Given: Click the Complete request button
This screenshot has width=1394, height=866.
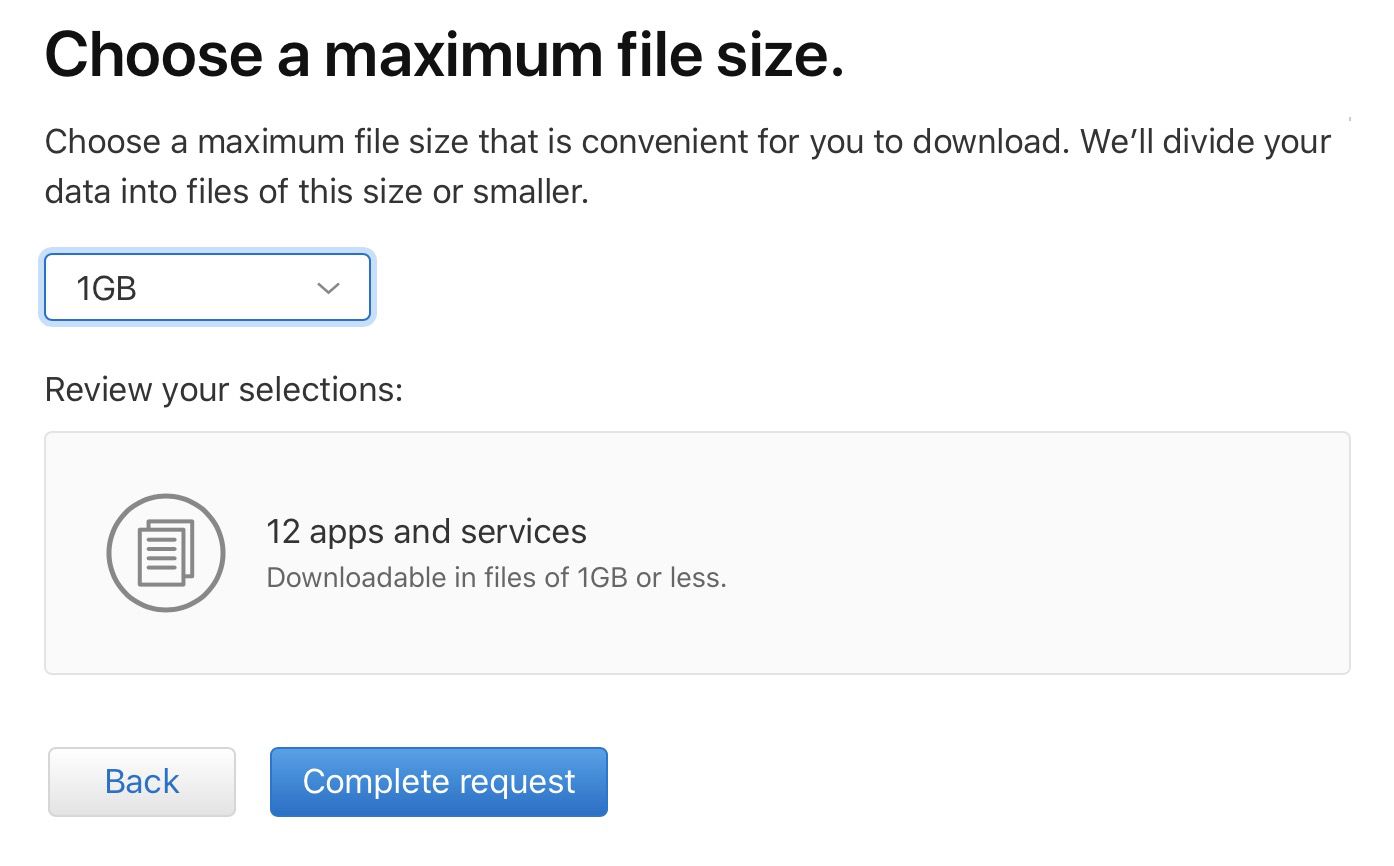Looking at the screenshot, I should 438,781.
